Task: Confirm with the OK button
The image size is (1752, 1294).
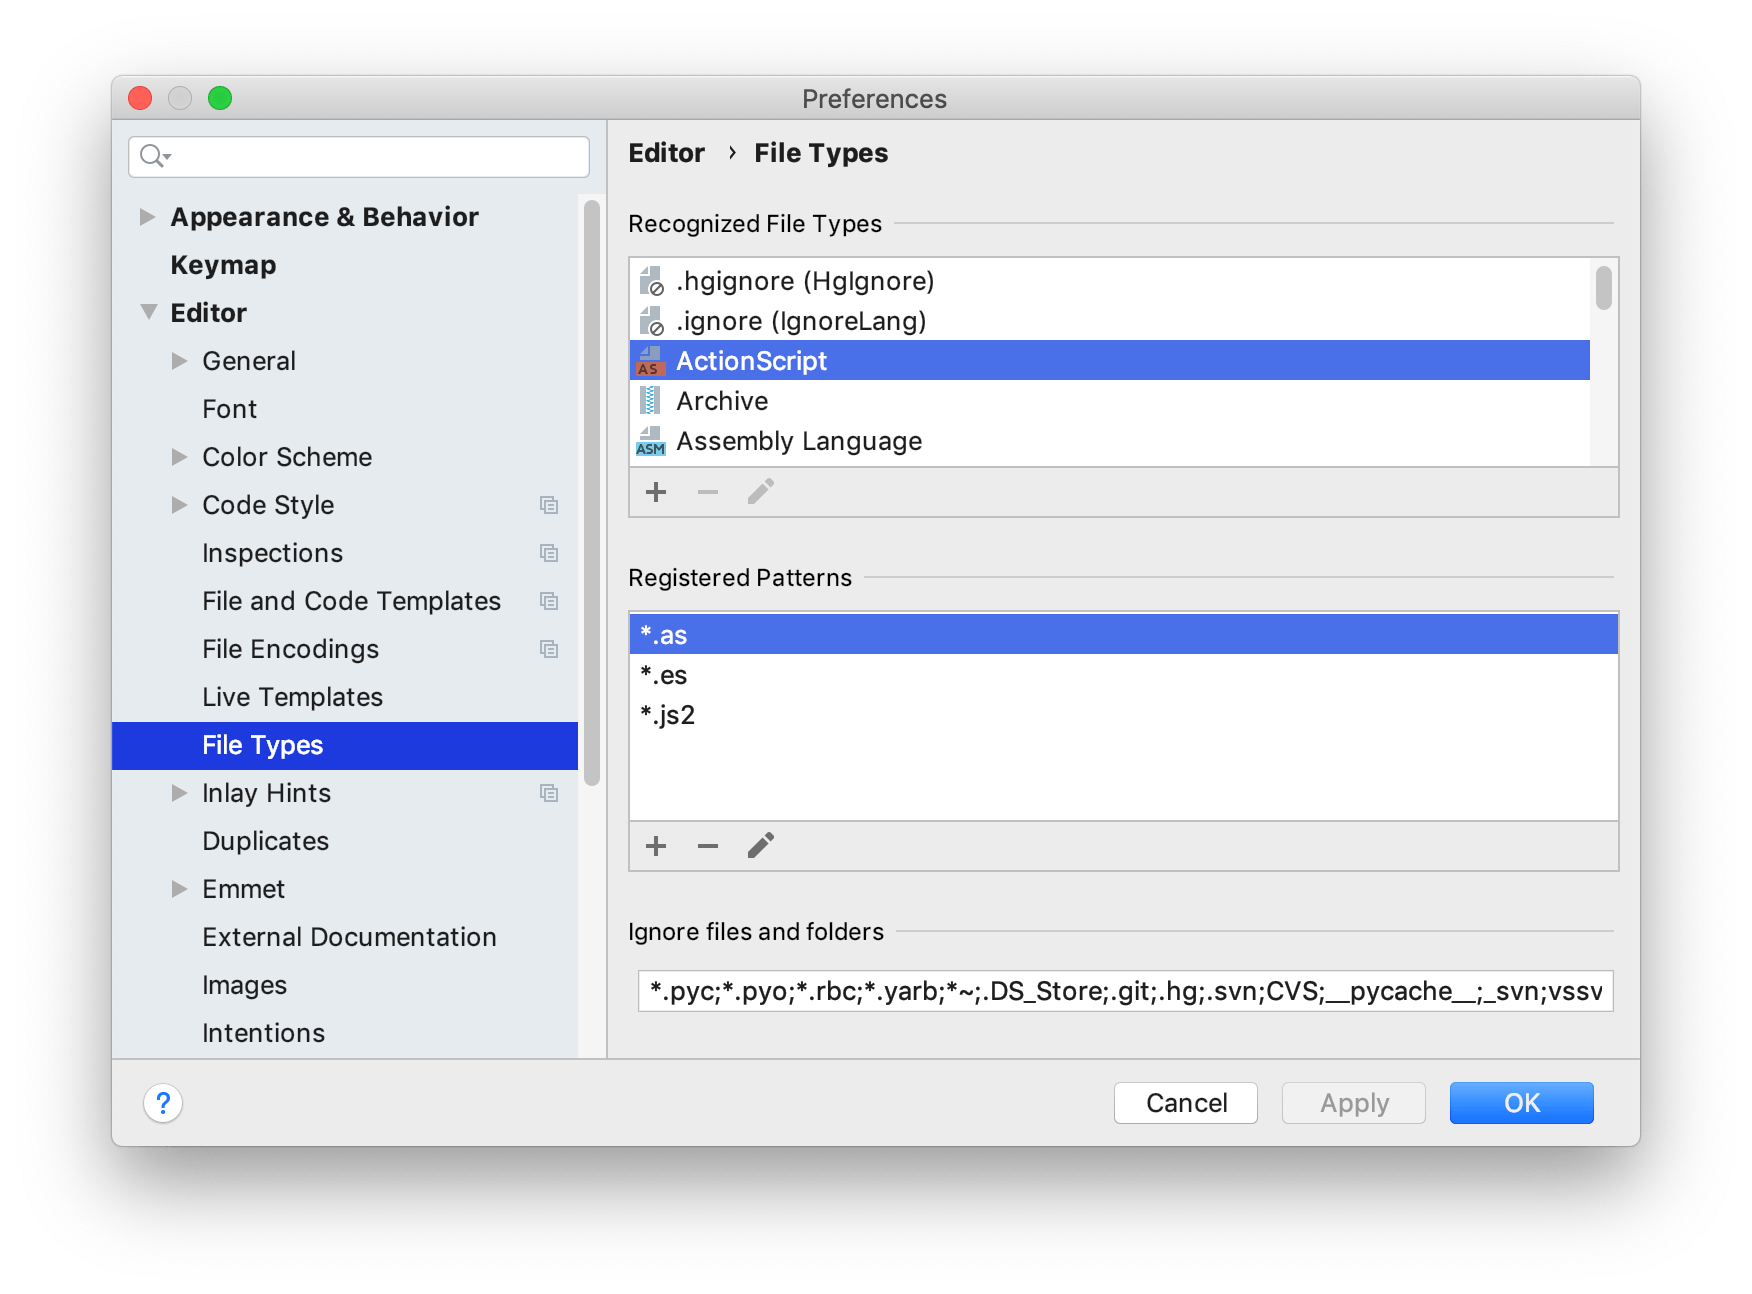Action: pos(1522,1103)
